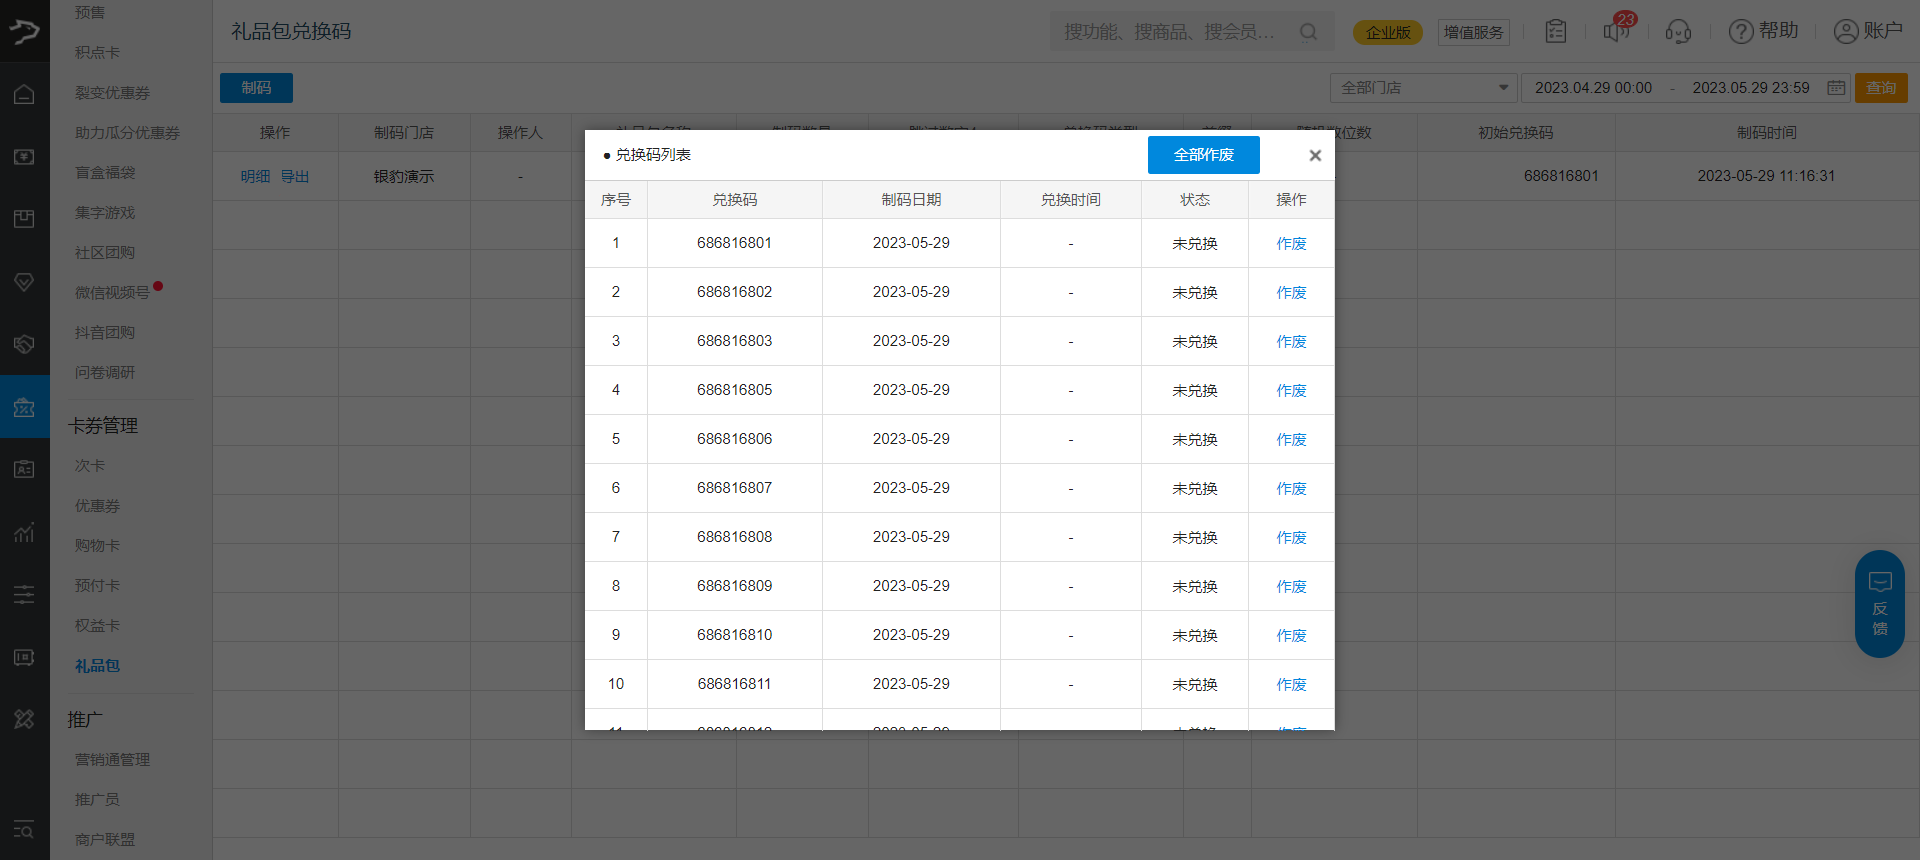The image size is (1920, 860).
Task: Void code 686816809 via 作废
Action: [1291, 586]
